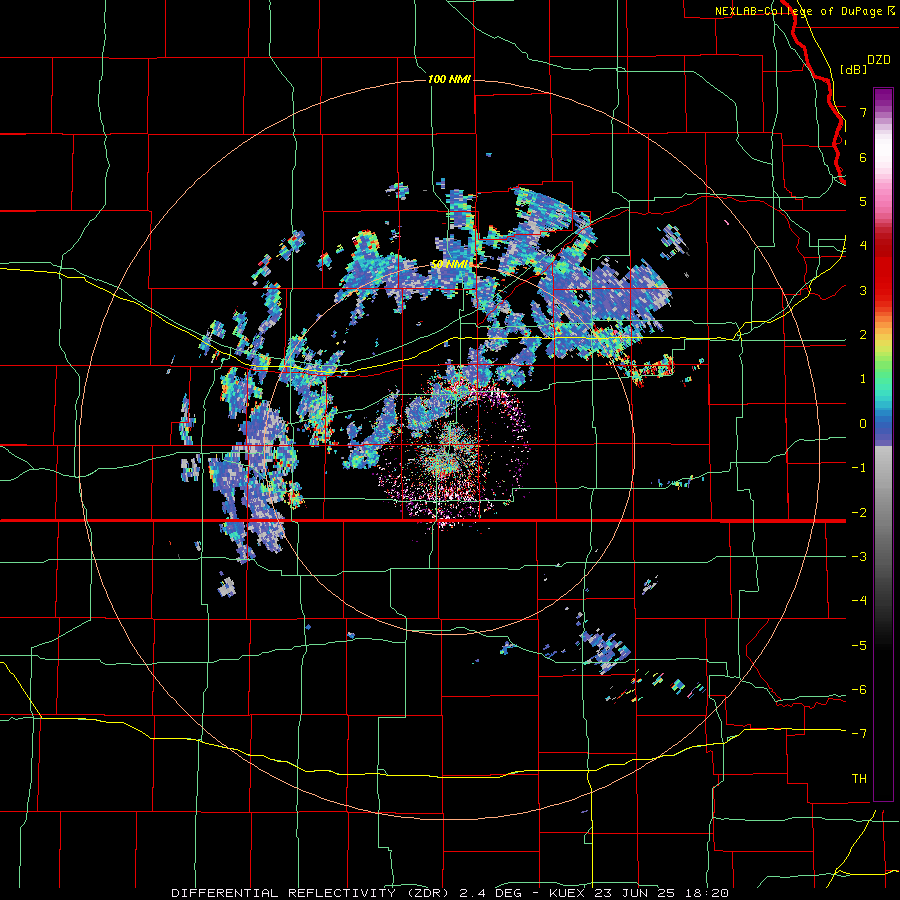
Task: Click the [dB] units label
Action: [x=854, y=69]
